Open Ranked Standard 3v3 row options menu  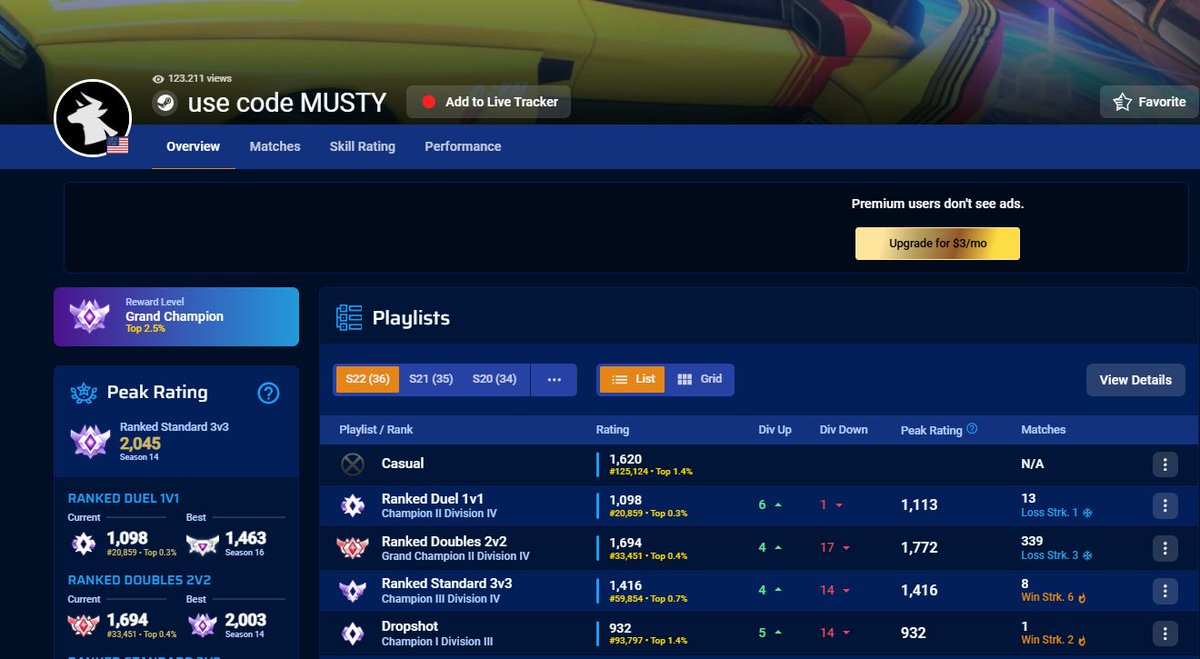click(1165, 590)
